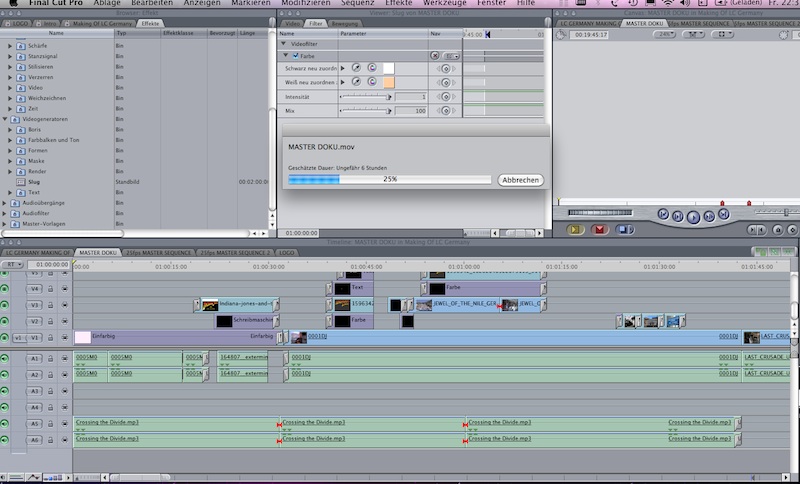
Task: Toggle visibility of track V4
Action: click(6, 289)
